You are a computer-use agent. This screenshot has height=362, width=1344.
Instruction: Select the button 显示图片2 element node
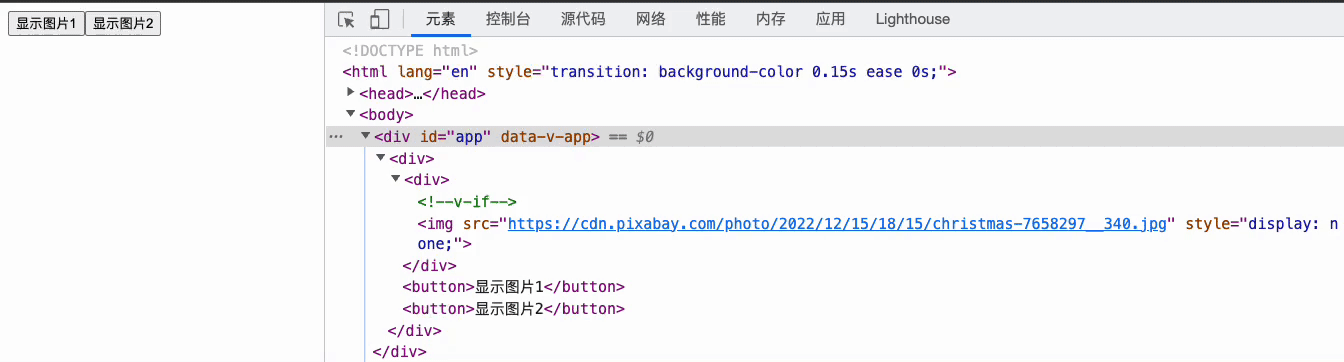pyautogui.click(x=513, y=309)
